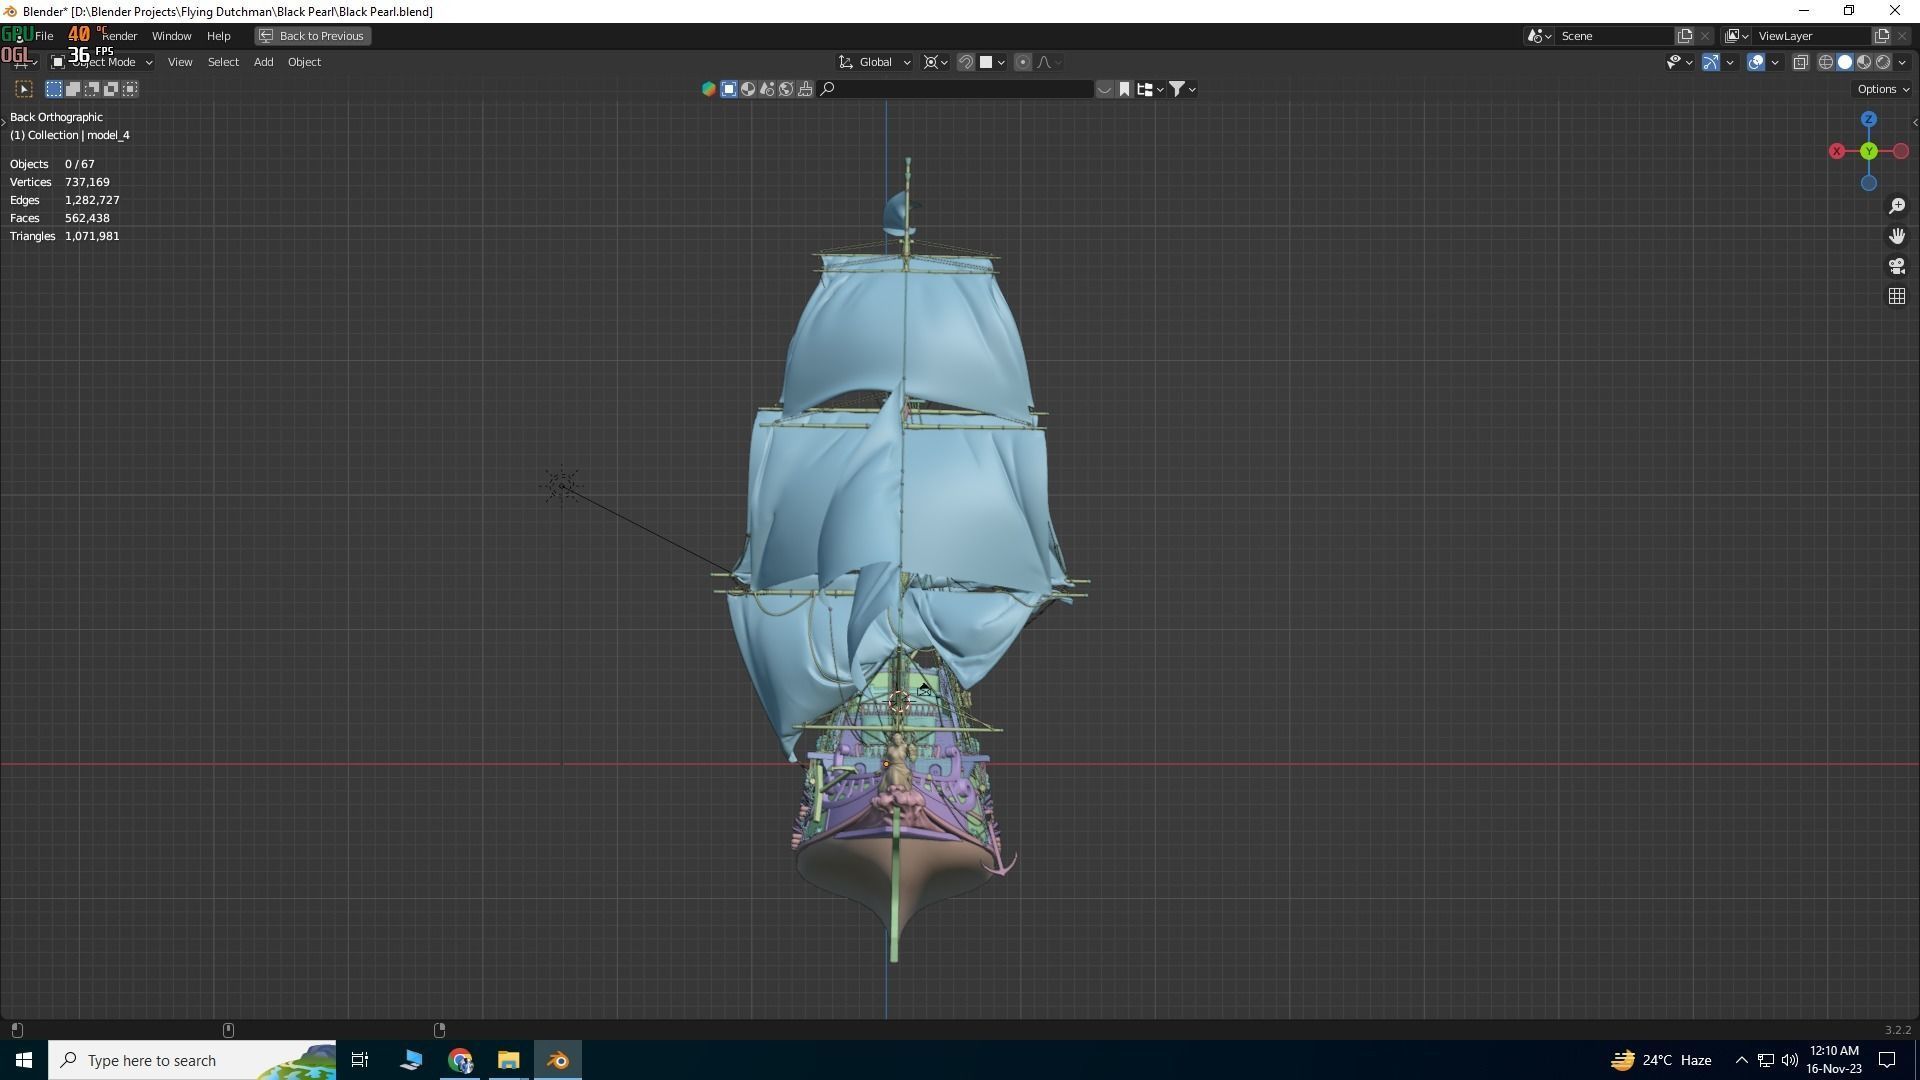Open Chrome from the Windows taskbar
1920x1080 pixels.
pyautogui.click(x=460, y=1060)
